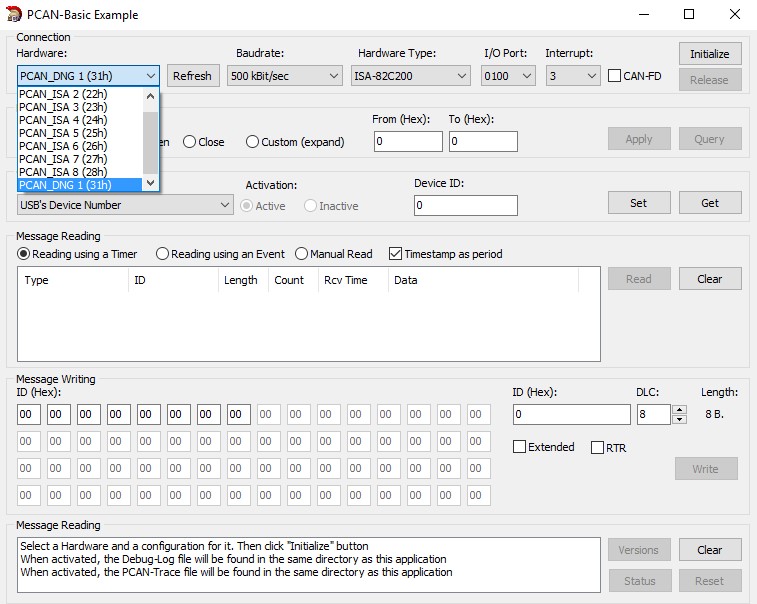
Task: Click the Length column header
Action: click(x=243, y=280)
